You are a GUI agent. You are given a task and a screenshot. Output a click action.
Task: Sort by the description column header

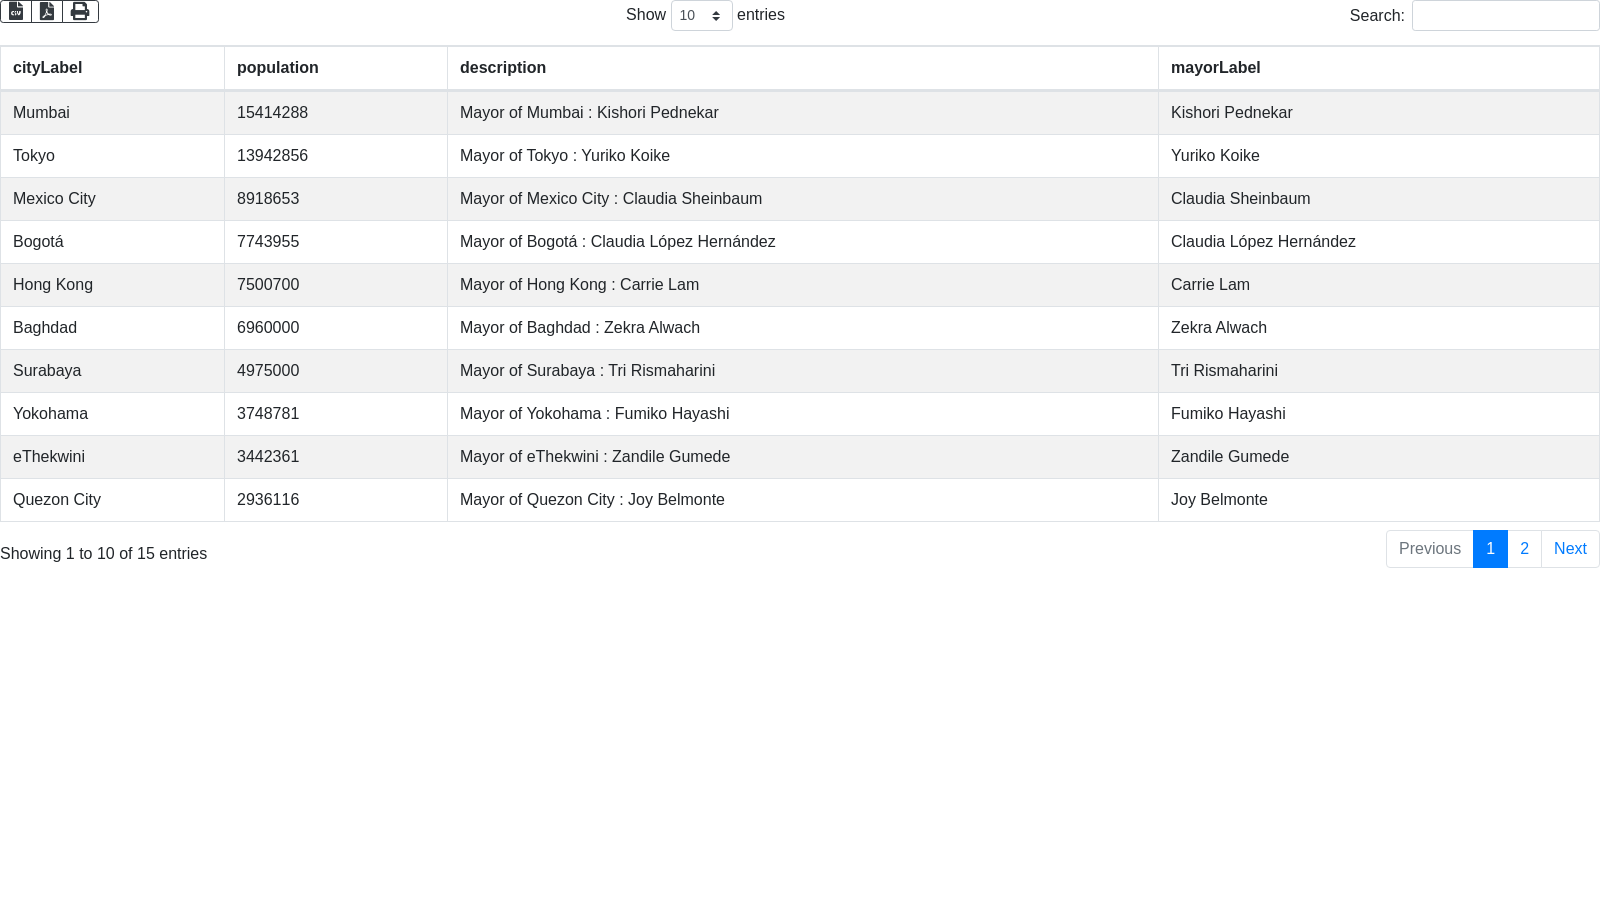(503, 68)
